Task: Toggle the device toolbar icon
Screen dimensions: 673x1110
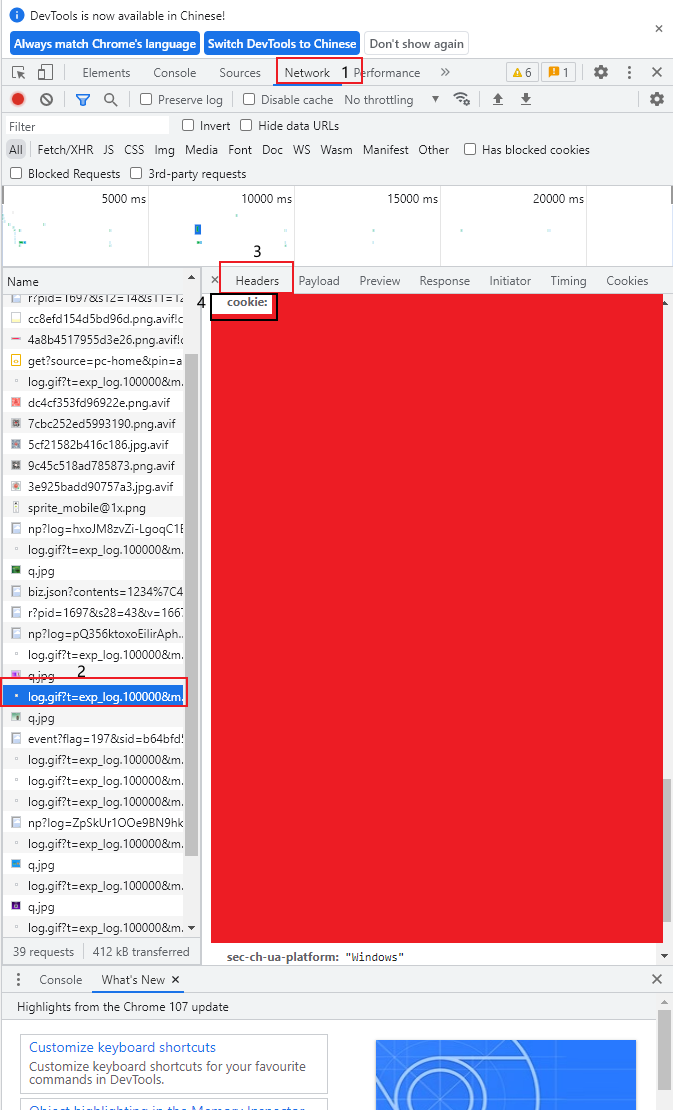Action: pyautogui.click(x=45, y=73)
